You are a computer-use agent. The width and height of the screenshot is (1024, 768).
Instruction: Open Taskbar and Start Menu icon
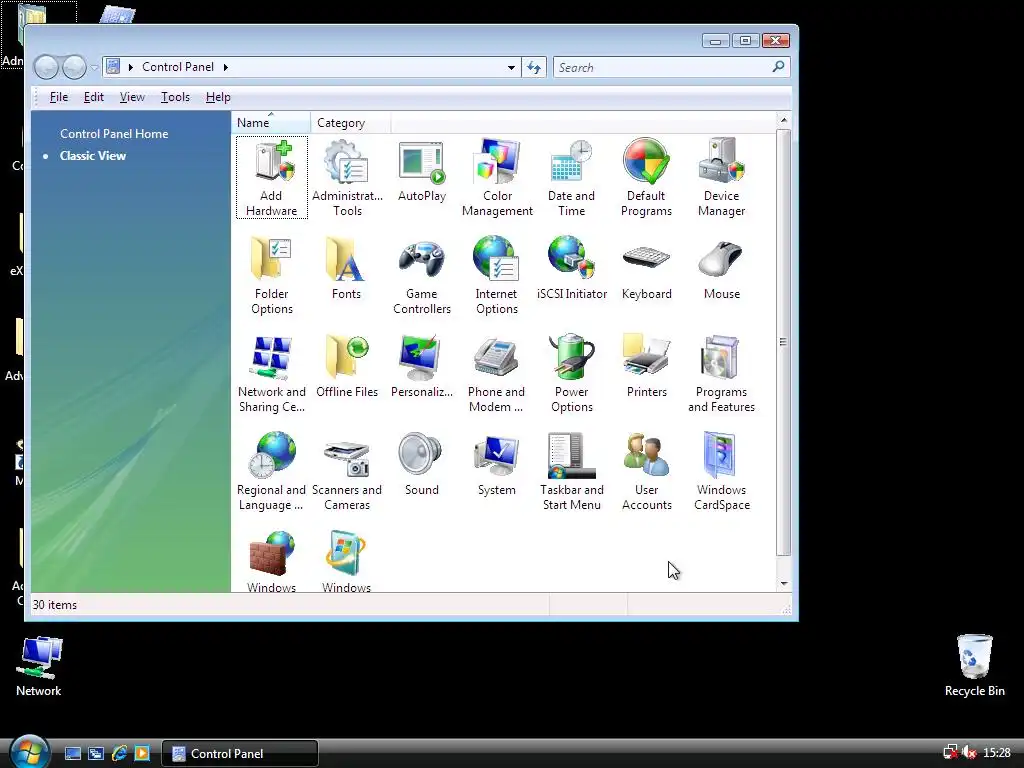(x=571, y=471)
